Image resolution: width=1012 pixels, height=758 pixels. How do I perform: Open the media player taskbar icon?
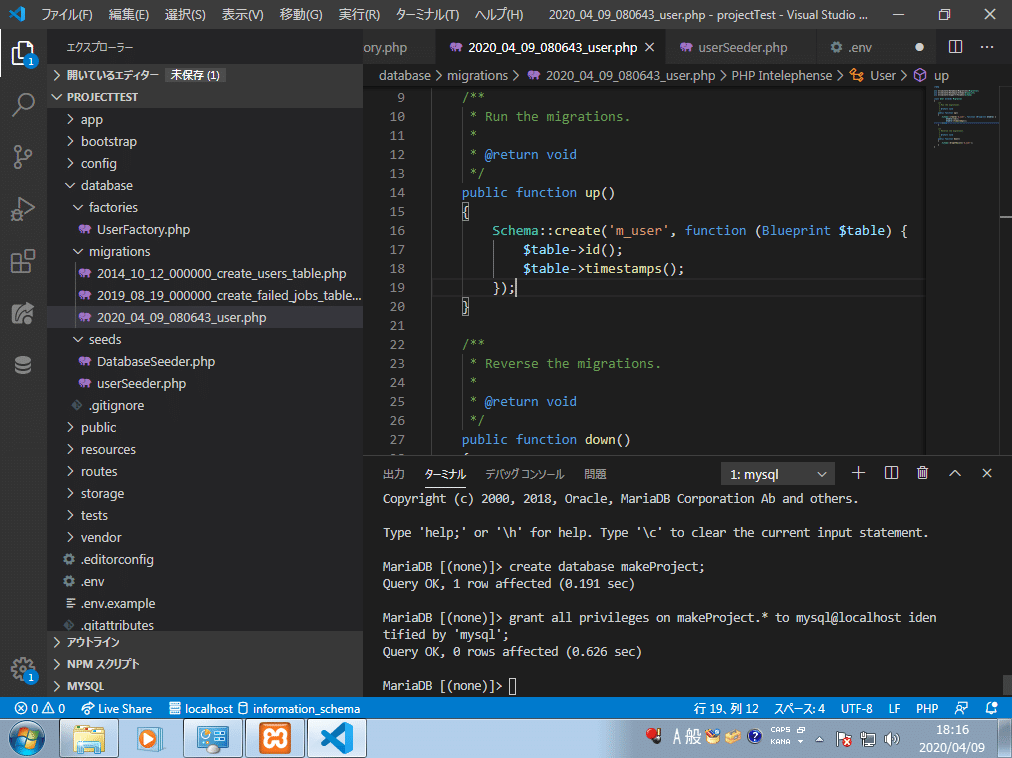click(150, 738)
